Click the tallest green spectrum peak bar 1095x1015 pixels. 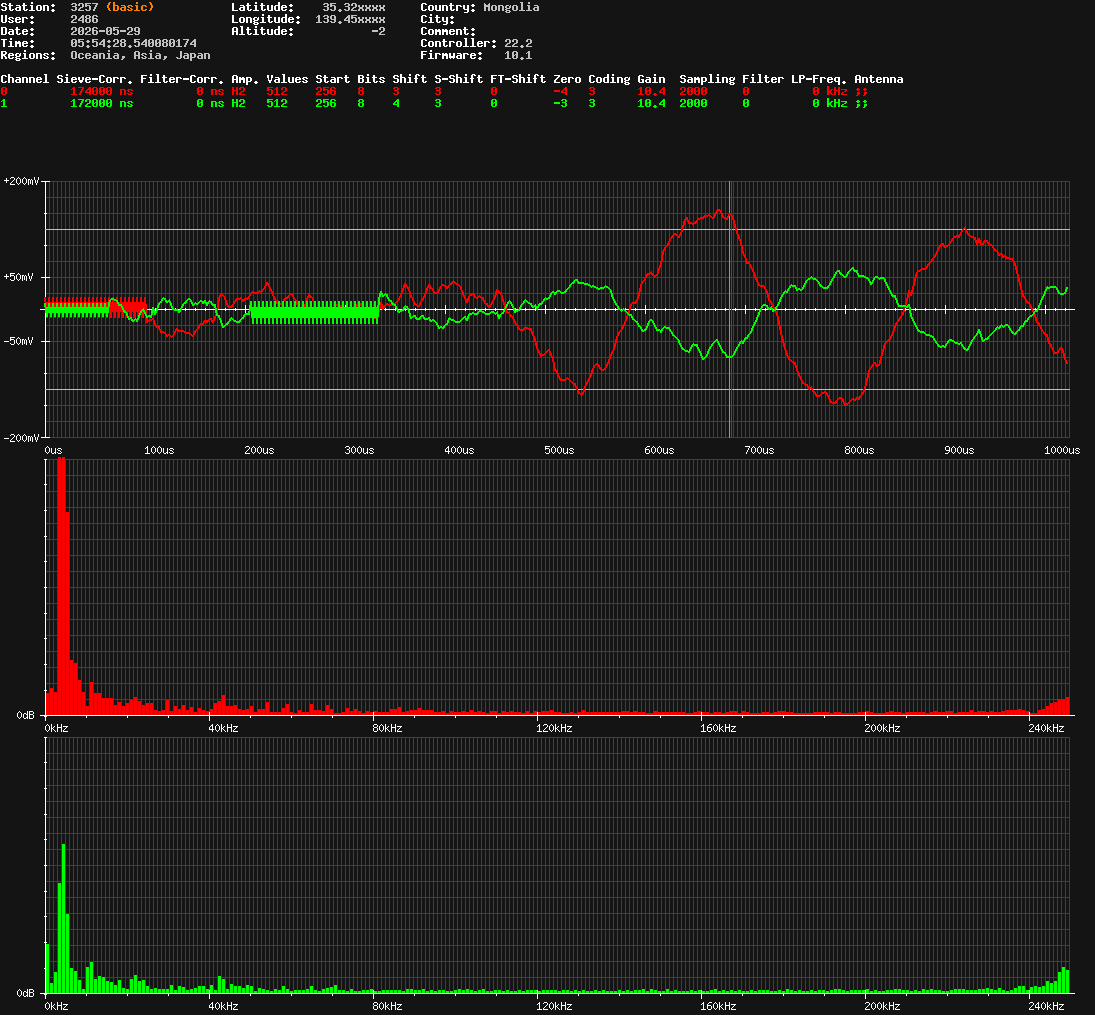64,919
